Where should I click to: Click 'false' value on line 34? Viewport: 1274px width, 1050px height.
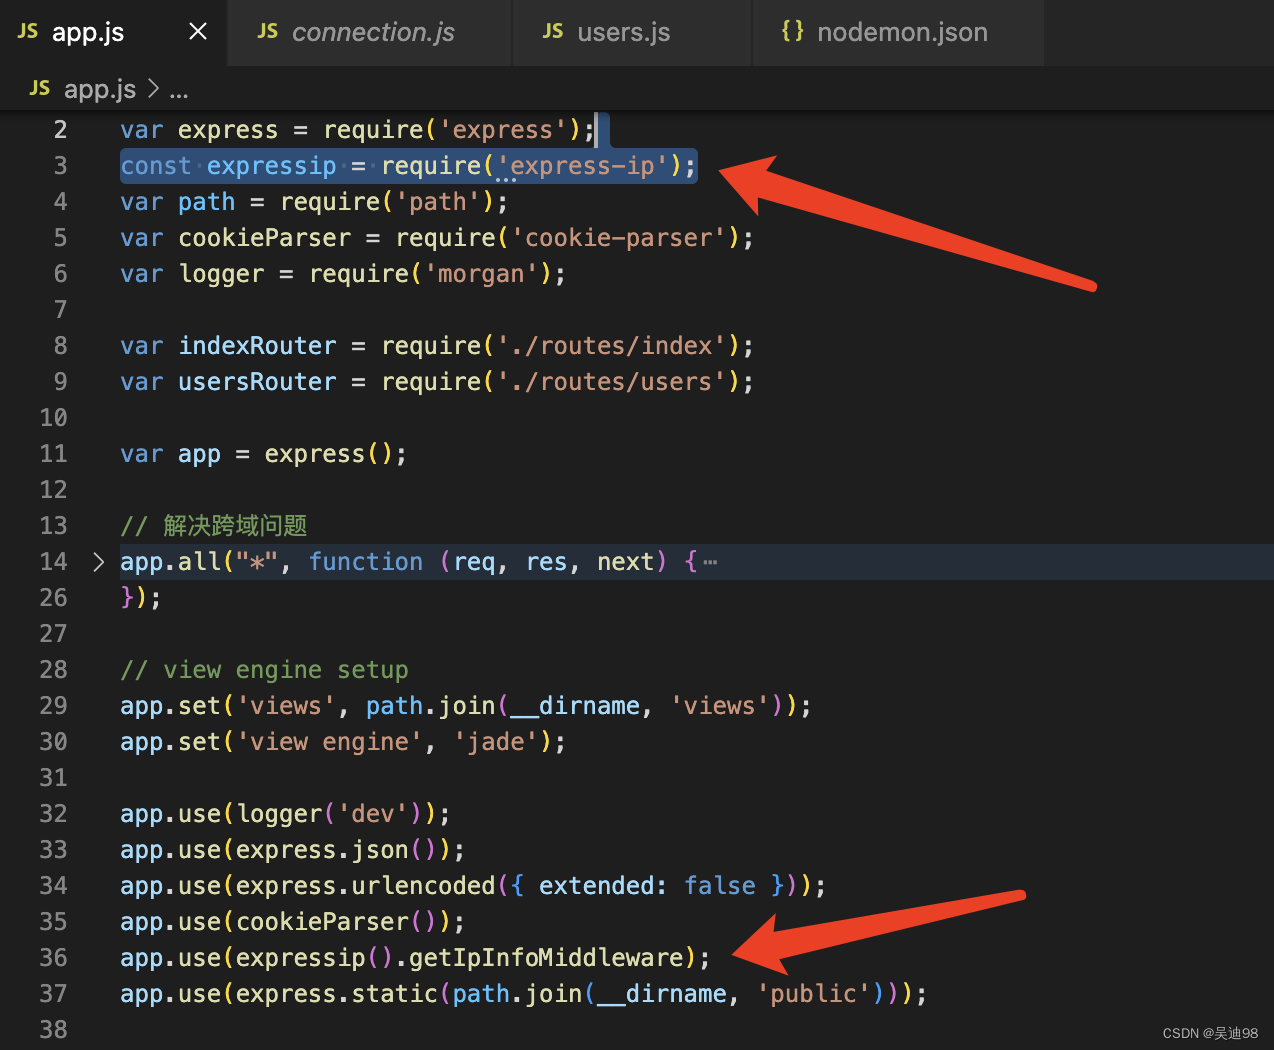tap(720, 886)
